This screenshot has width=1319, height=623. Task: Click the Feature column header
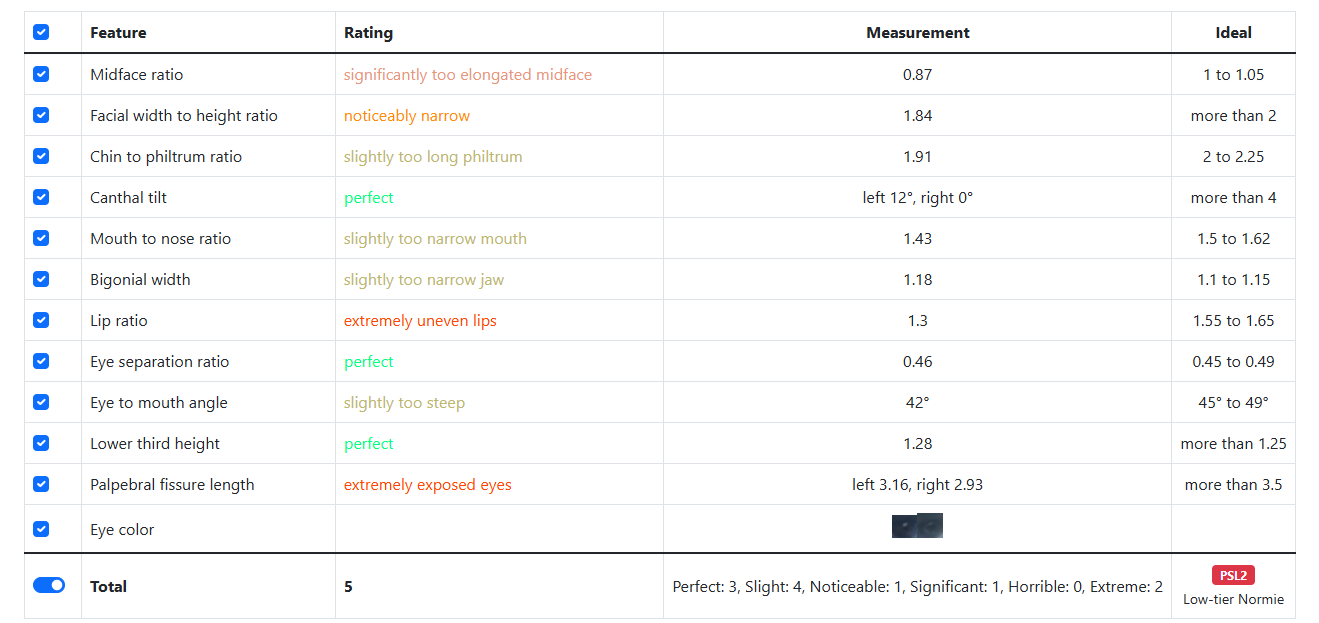[118, 33]
